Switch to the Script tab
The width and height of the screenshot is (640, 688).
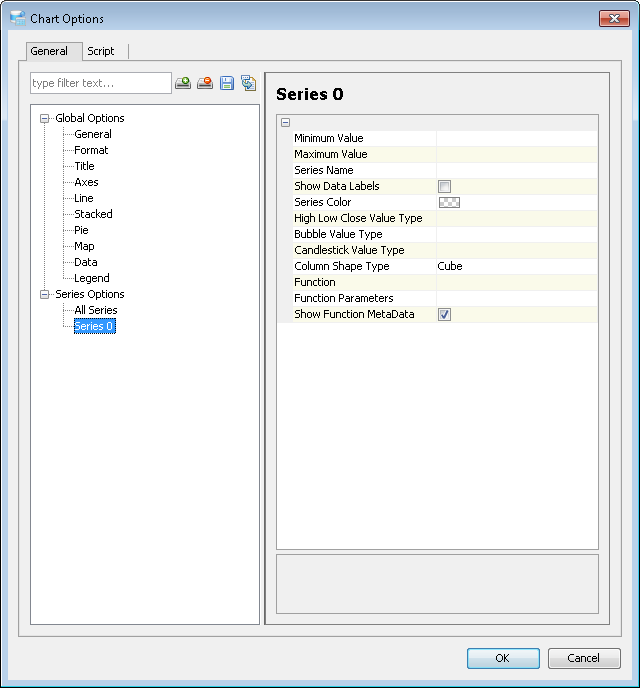tap(101, 51)
